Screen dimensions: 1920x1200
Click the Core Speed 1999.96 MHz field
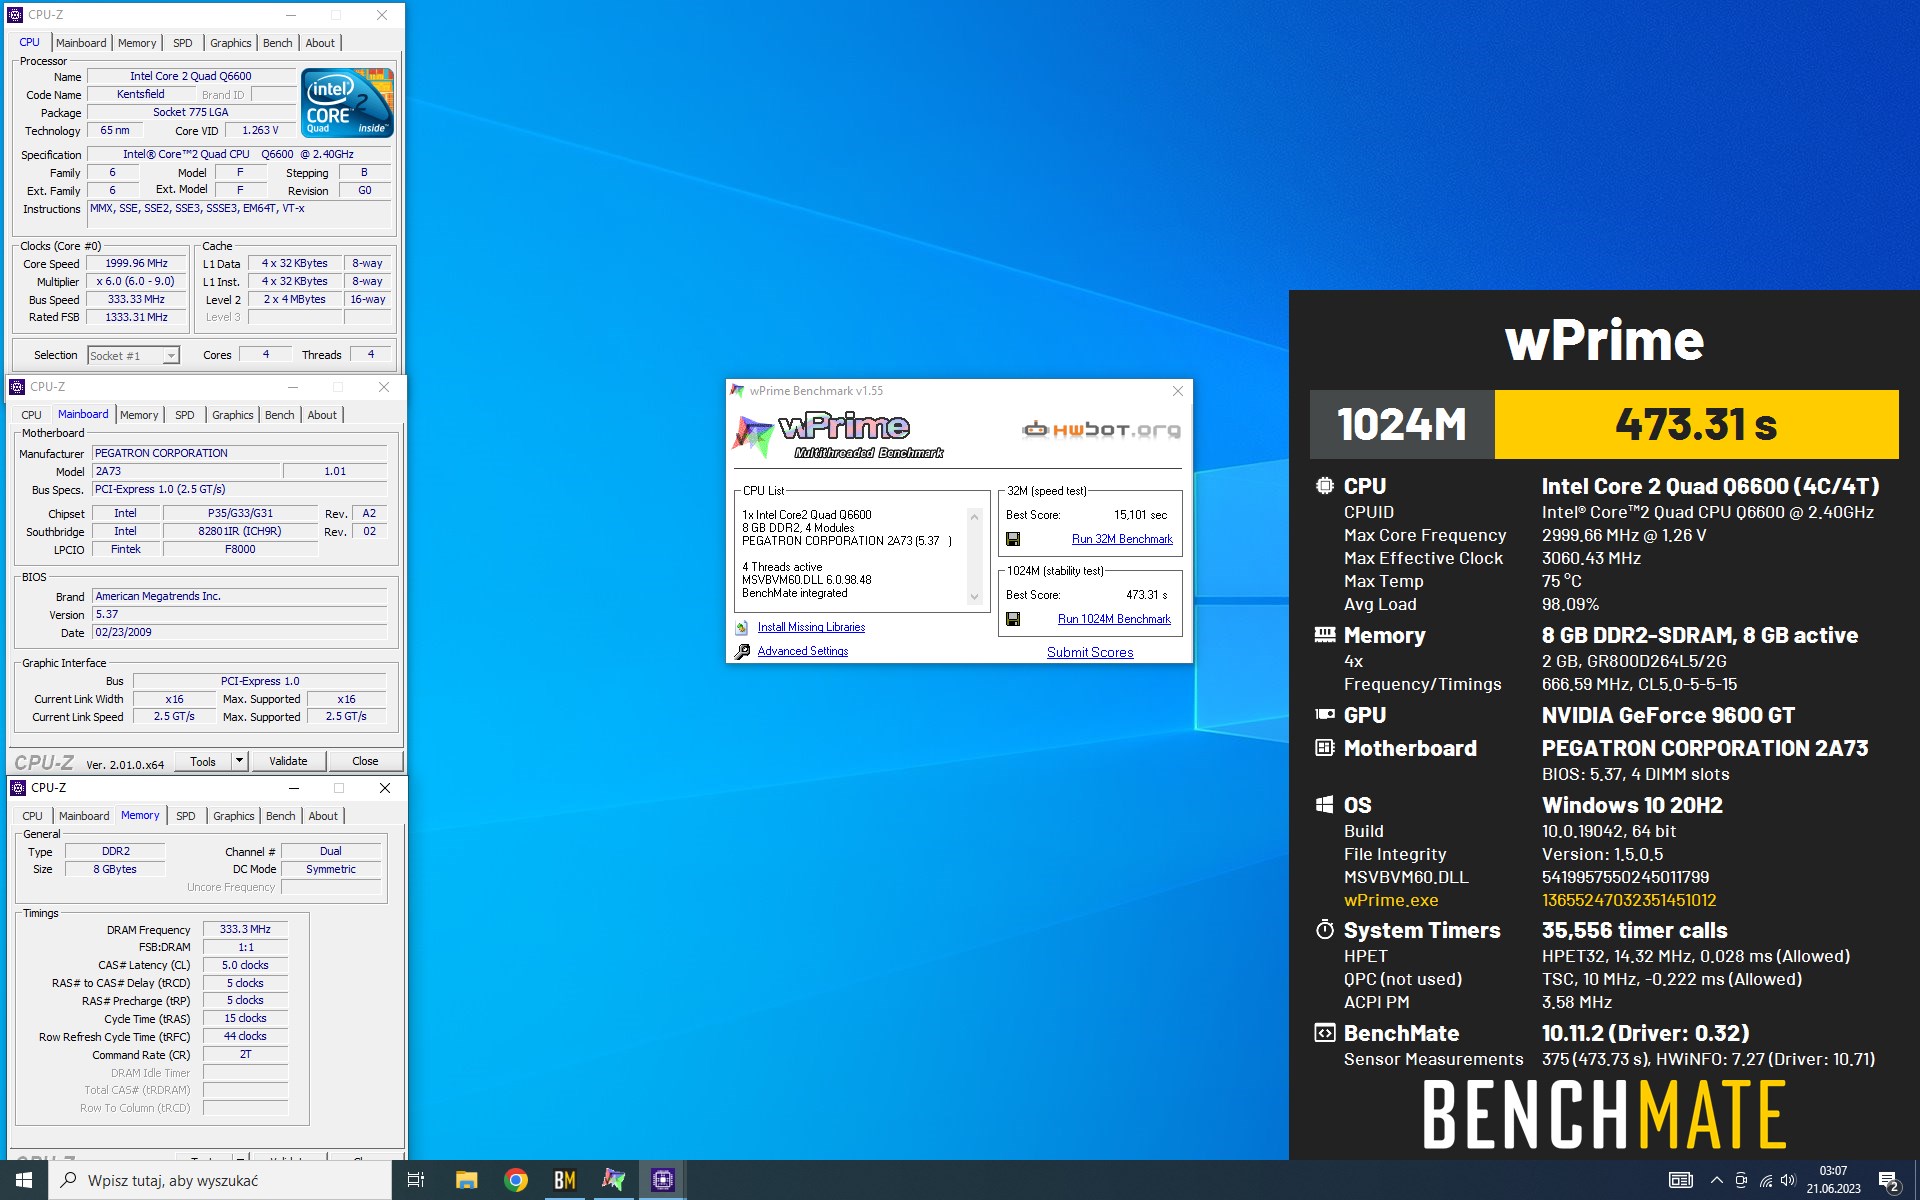137,264
